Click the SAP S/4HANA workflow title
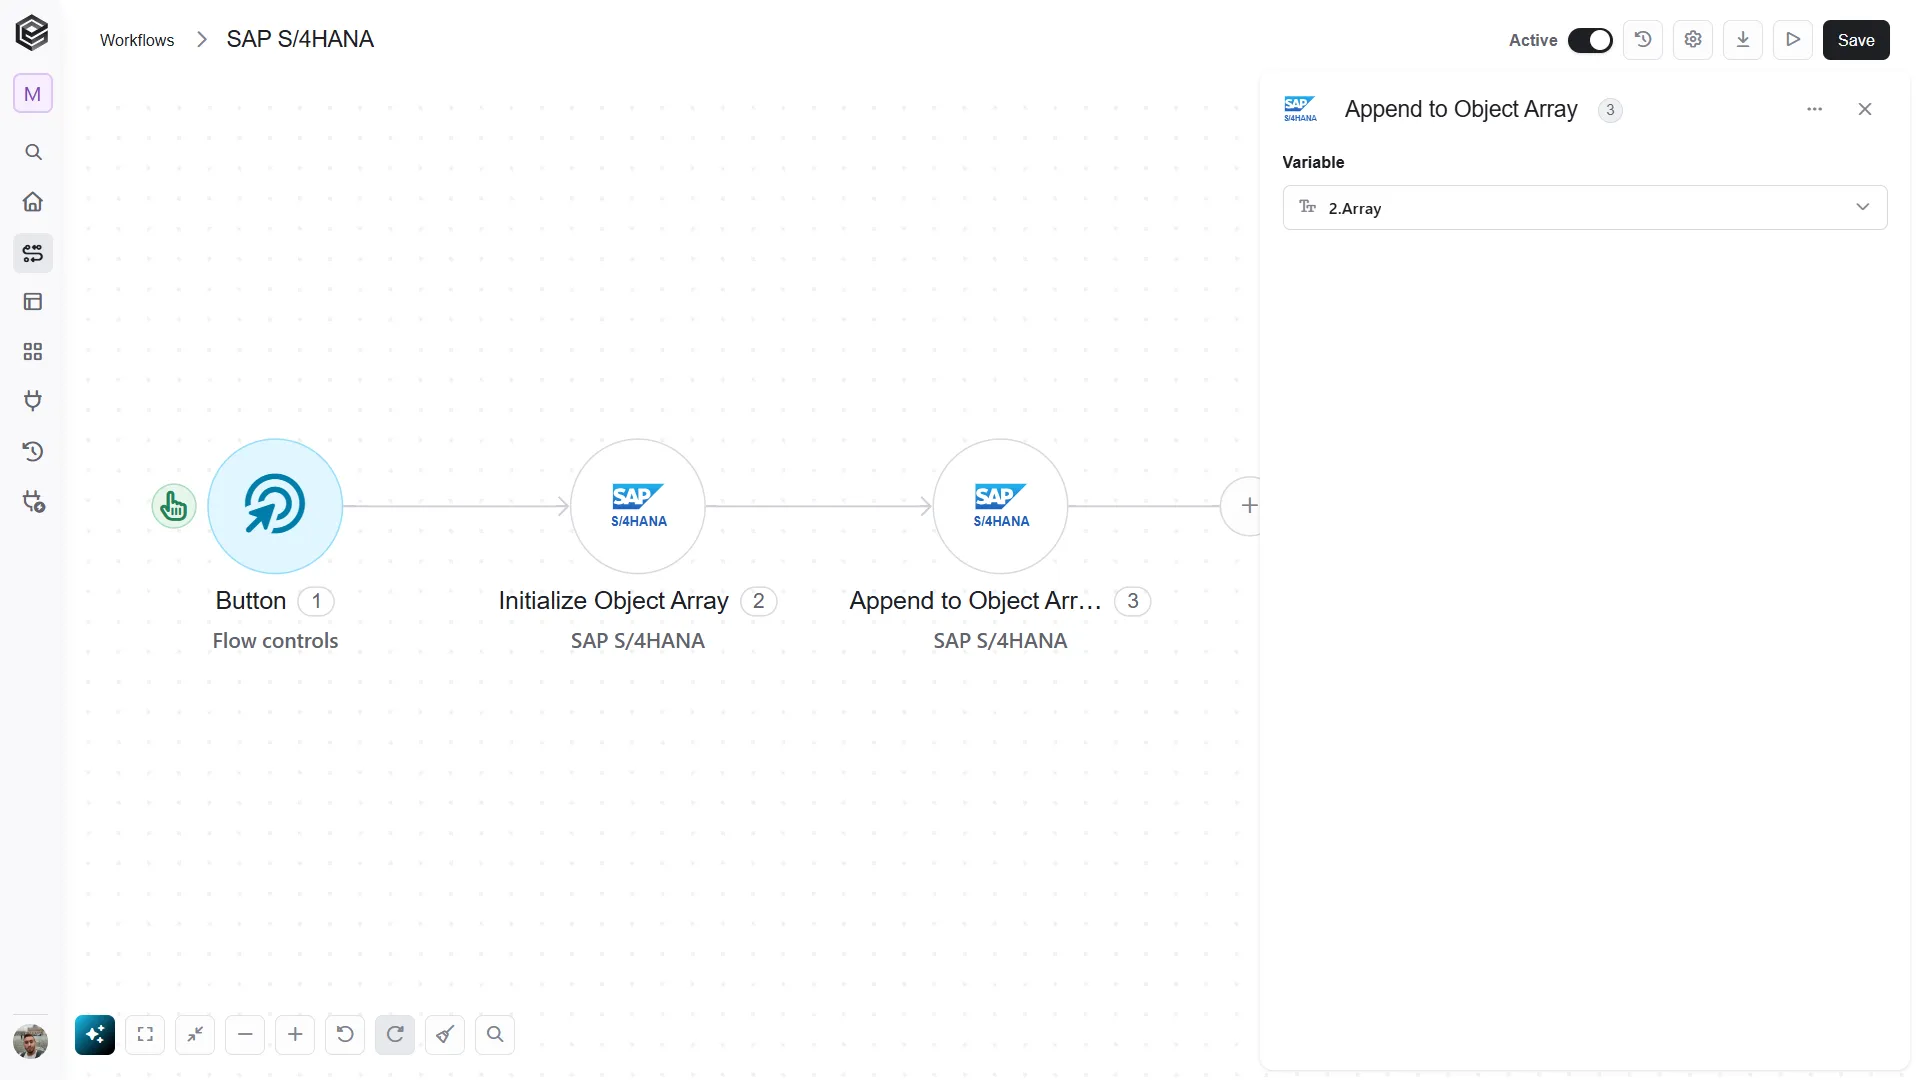 coord(300,39)
